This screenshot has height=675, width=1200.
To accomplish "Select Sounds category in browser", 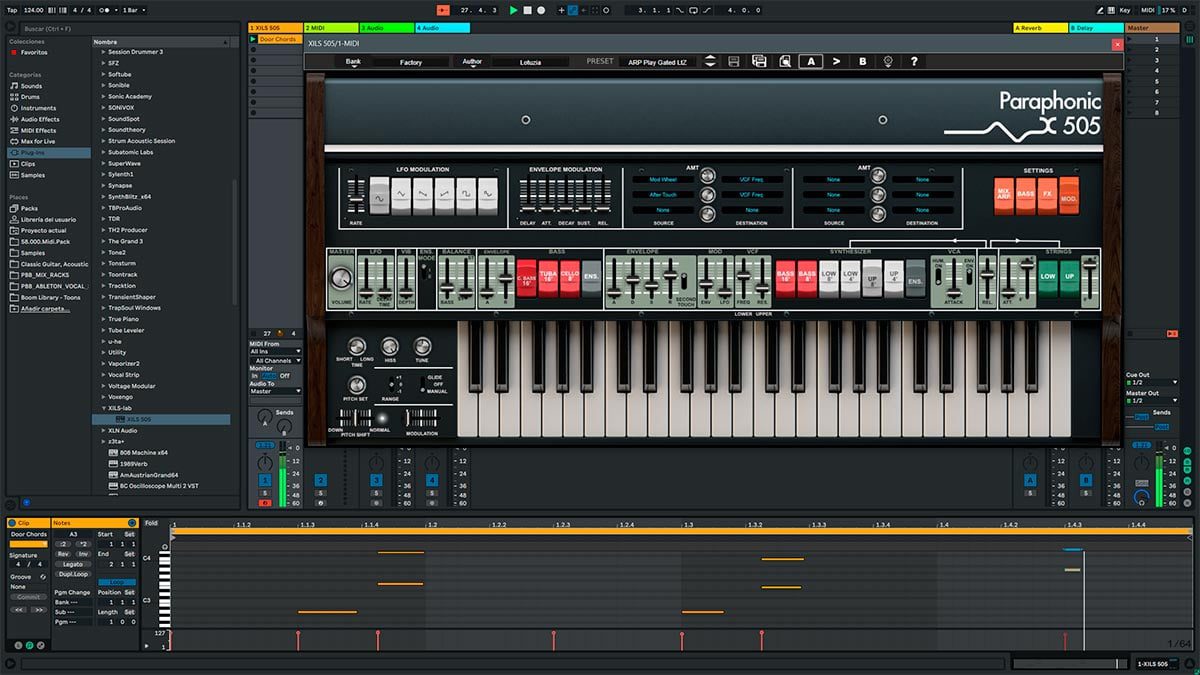I will coord(31,86).
